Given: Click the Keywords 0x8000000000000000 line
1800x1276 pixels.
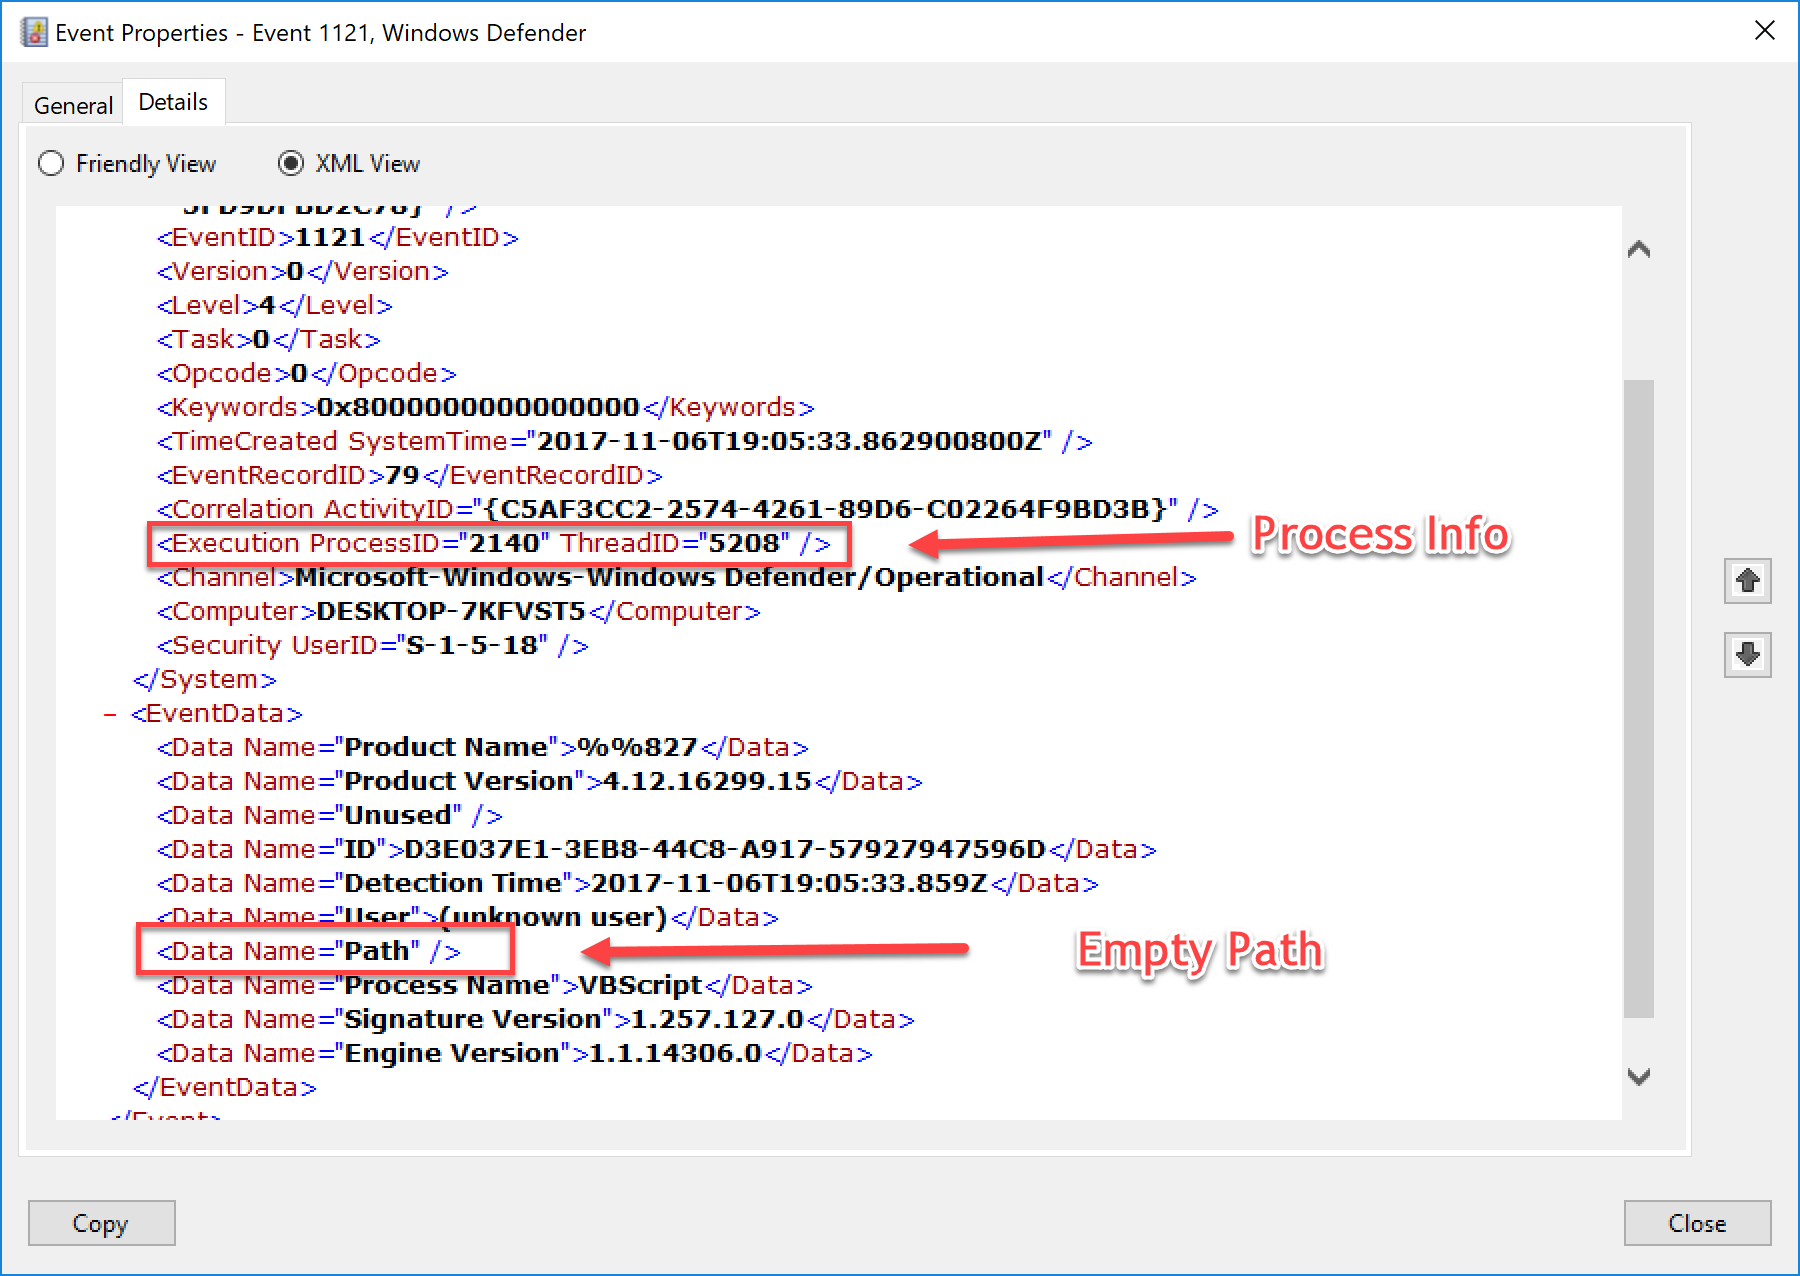Looking at the screenshot, I should [486, 408].
